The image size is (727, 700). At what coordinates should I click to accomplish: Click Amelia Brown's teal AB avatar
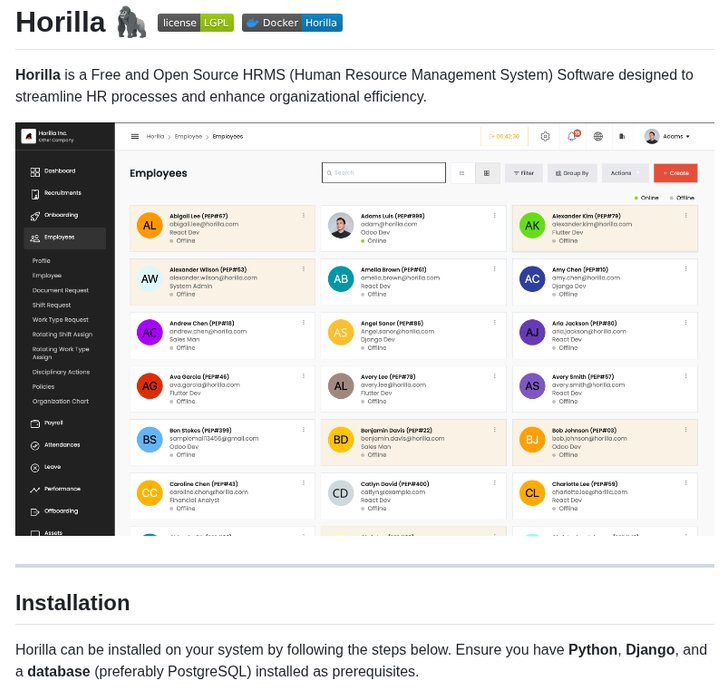341,279
